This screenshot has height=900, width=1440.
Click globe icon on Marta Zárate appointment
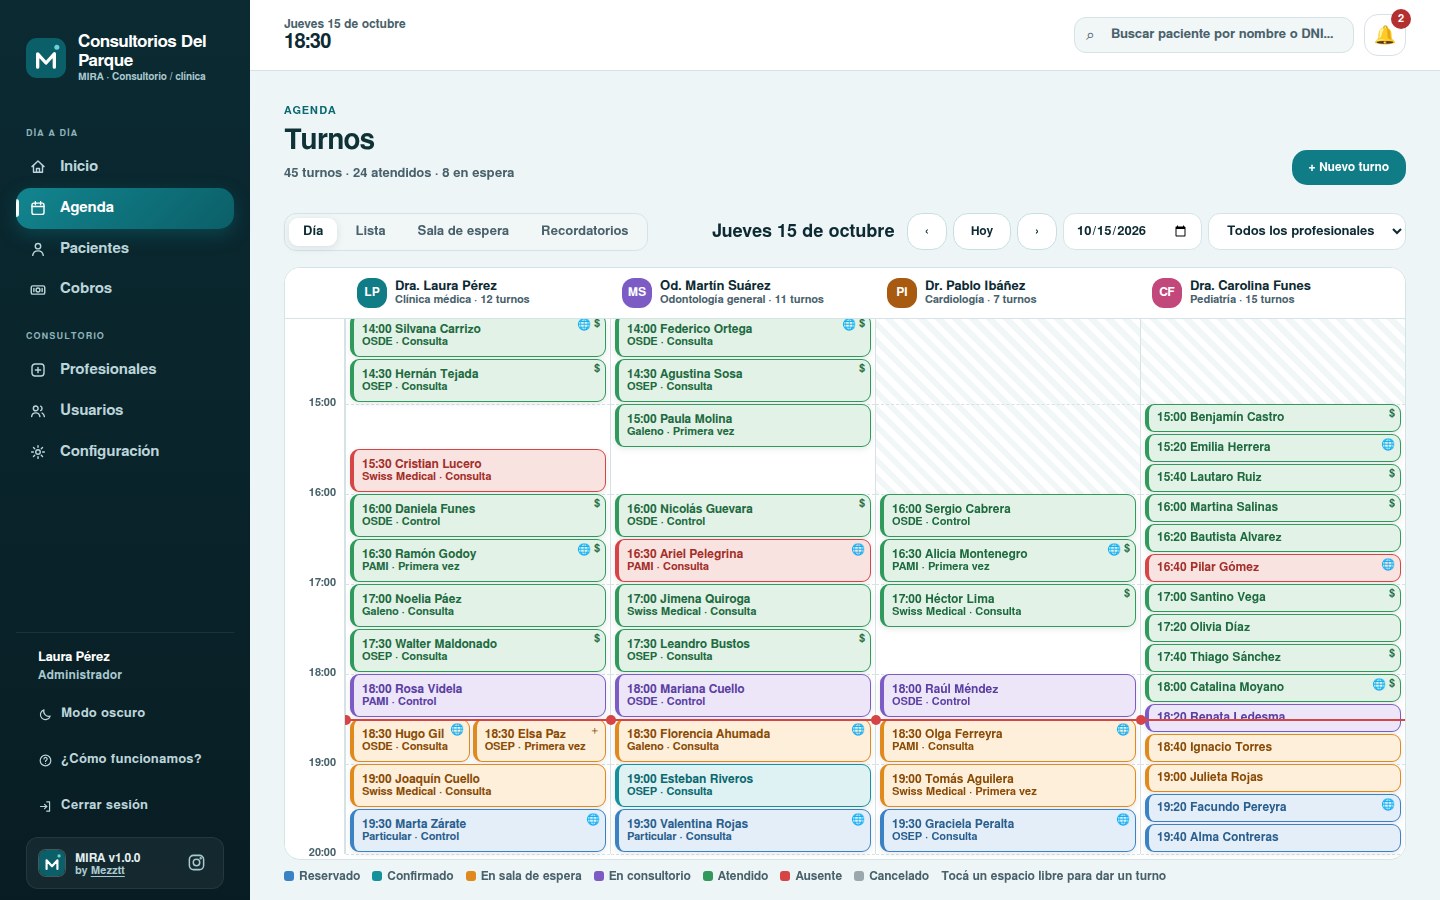point(593,819)
